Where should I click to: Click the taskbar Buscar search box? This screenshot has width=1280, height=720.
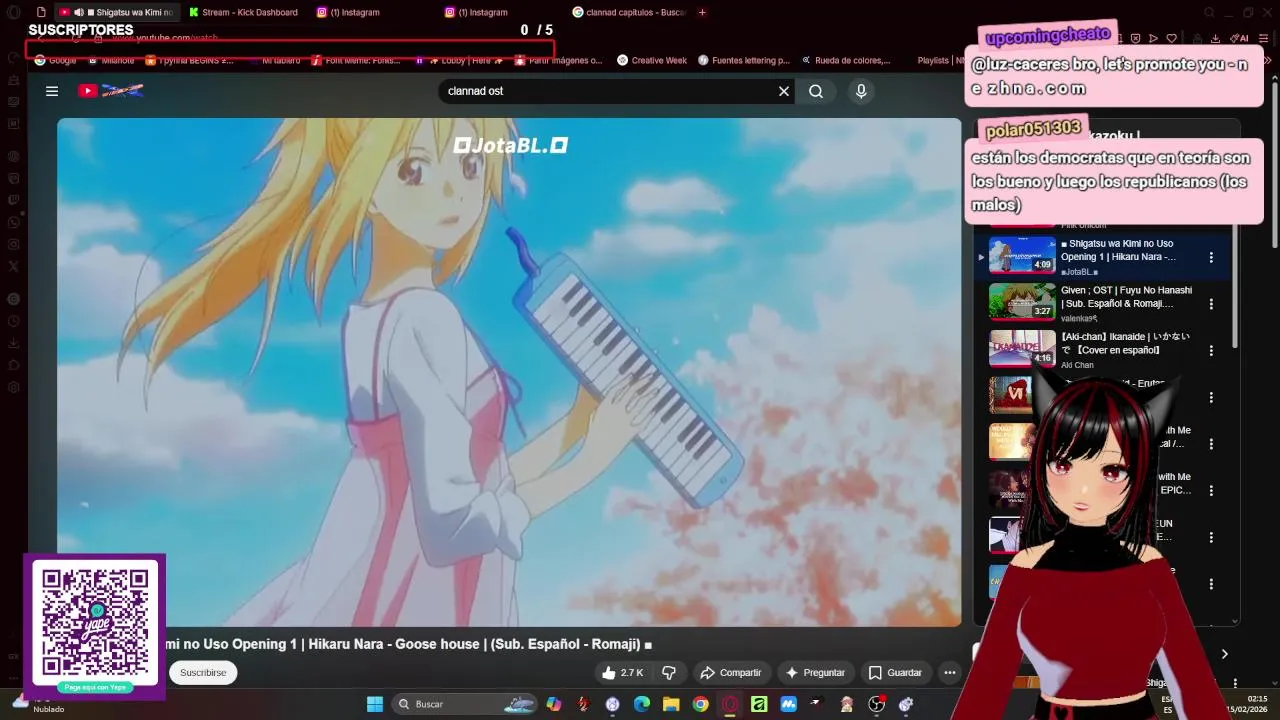coord(466,704)
